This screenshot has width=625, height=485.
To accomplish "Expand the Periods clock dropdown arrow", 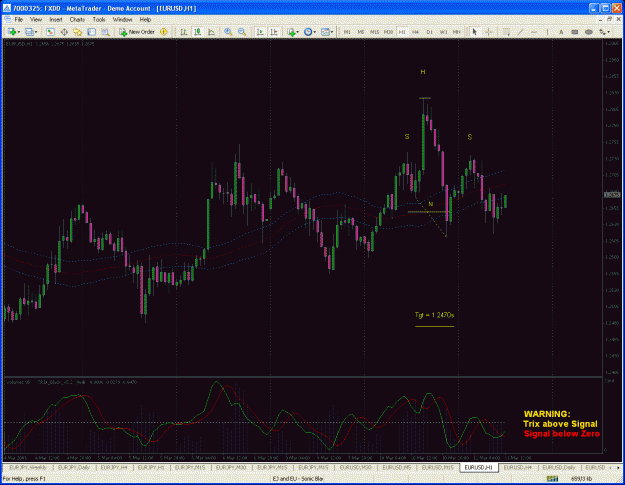I will pyautogui.click(x=314, y=32).
